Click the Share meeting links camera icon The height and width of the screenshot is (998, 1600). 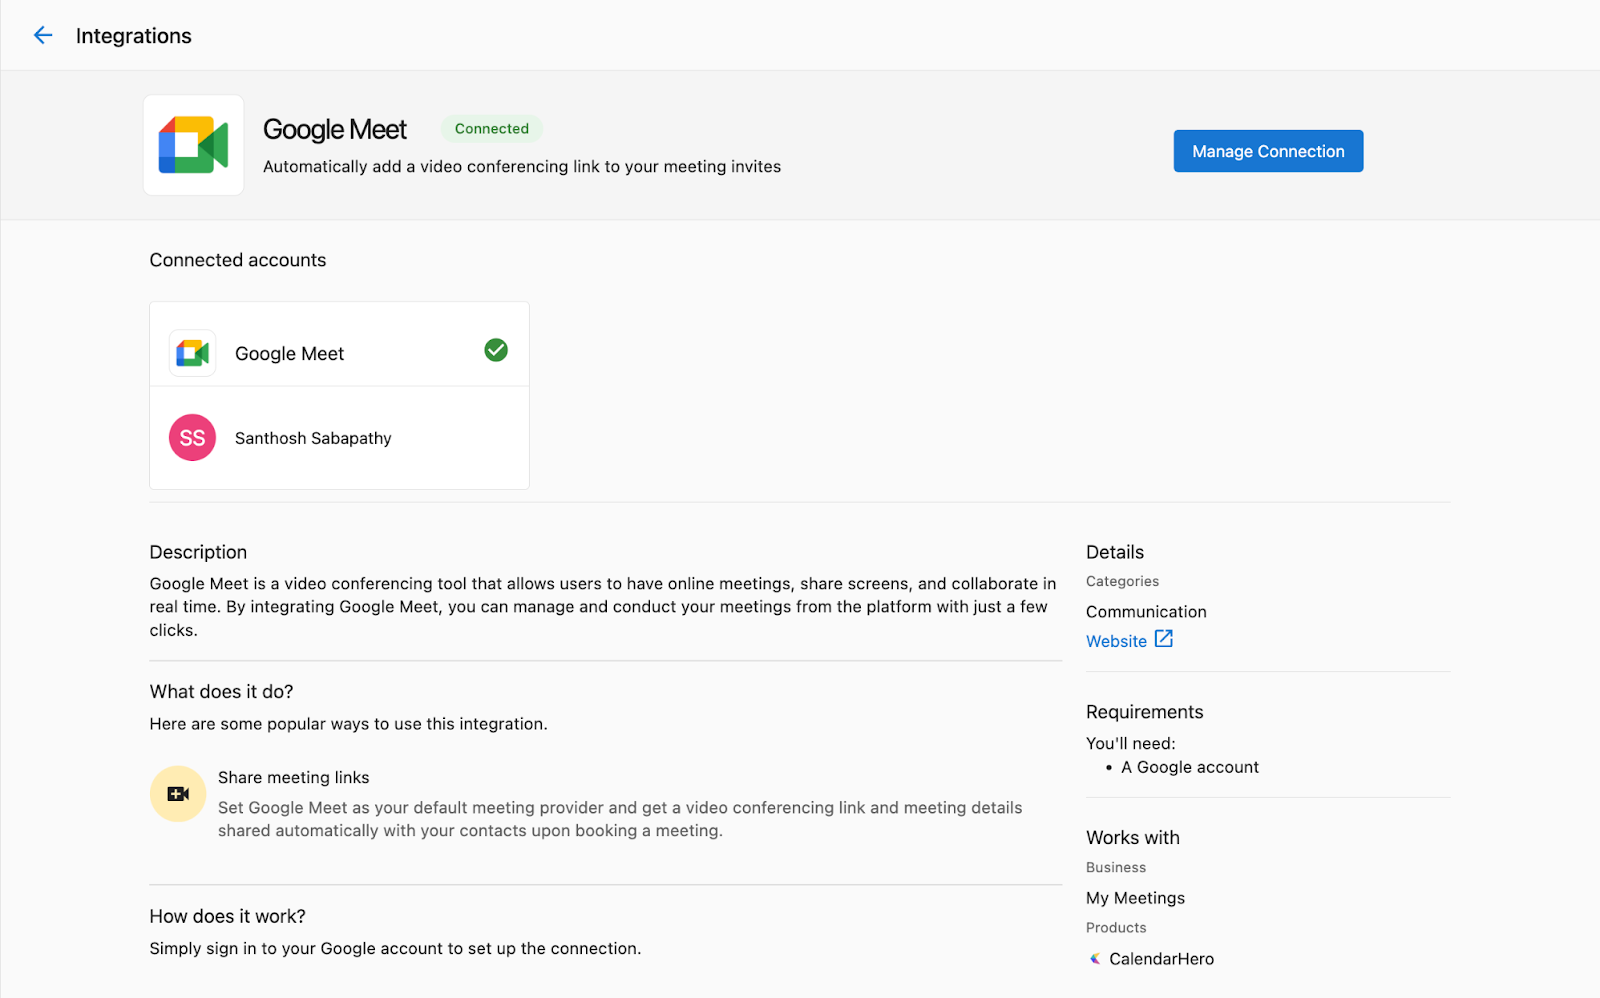178,794
